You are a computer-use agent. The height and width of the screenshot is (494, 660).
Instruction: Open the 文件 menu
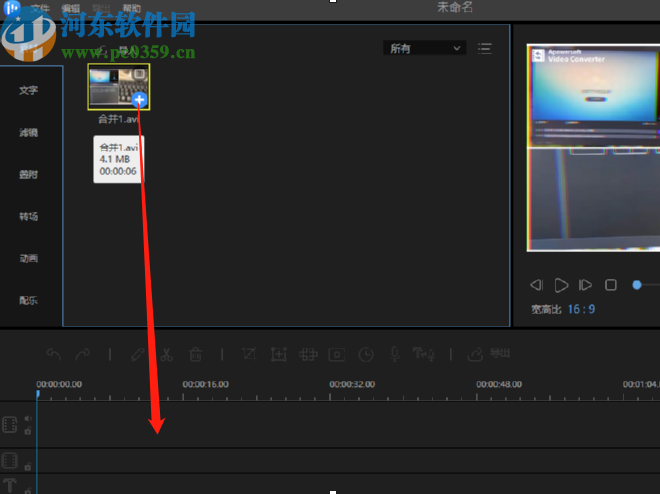click(x=40, y=8)
